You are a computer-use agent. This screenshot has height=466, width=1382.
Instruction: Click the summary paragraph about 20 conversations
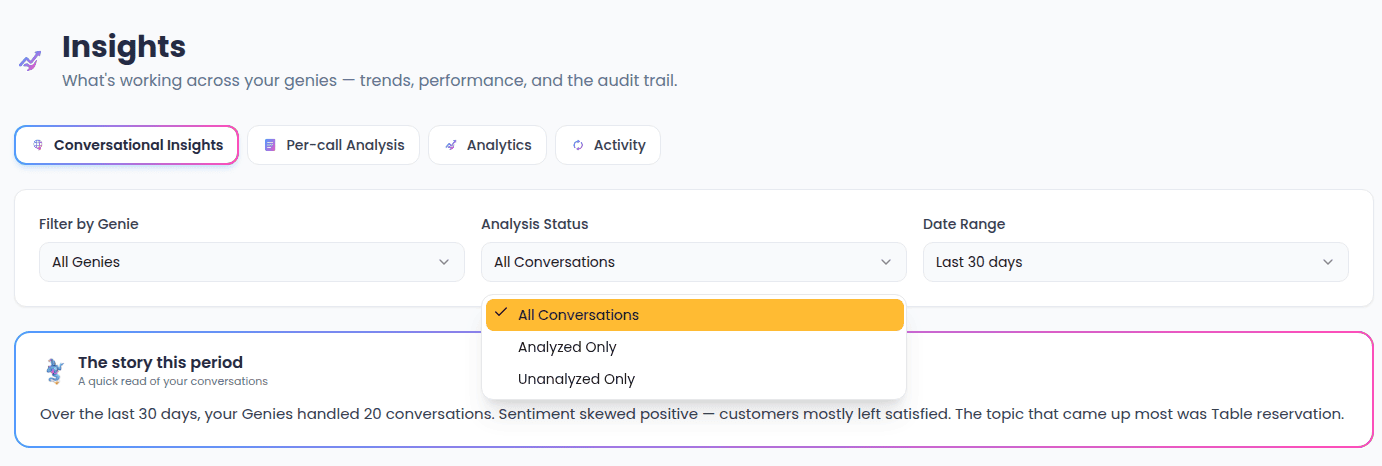[692, 413]
